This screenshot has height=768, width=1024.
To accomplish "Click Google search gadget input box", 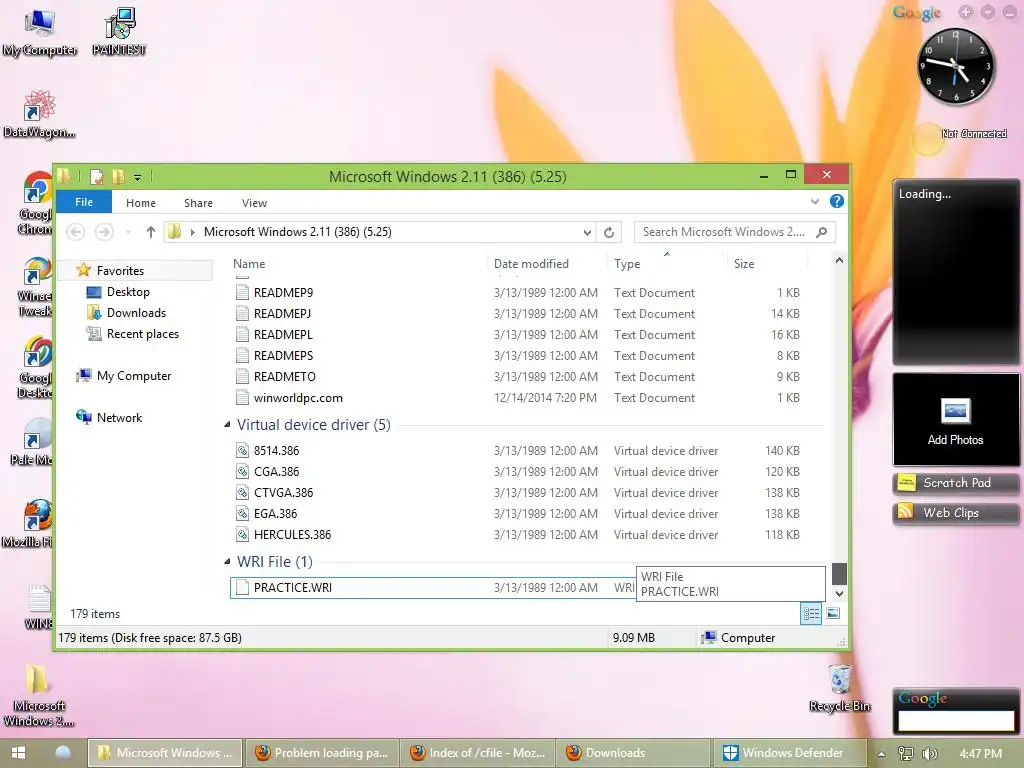I will click(955, 720).
